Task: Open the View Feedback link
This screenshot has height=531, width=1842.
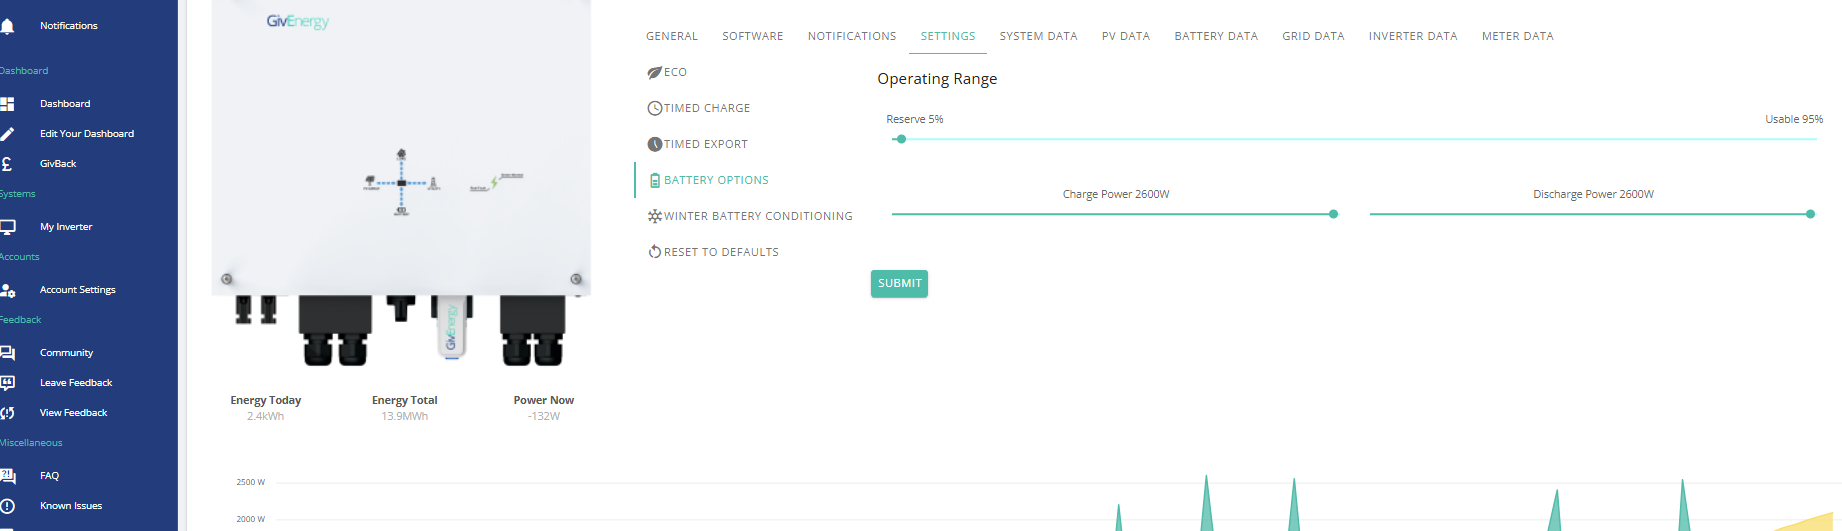Action: [x=73, y=413]
